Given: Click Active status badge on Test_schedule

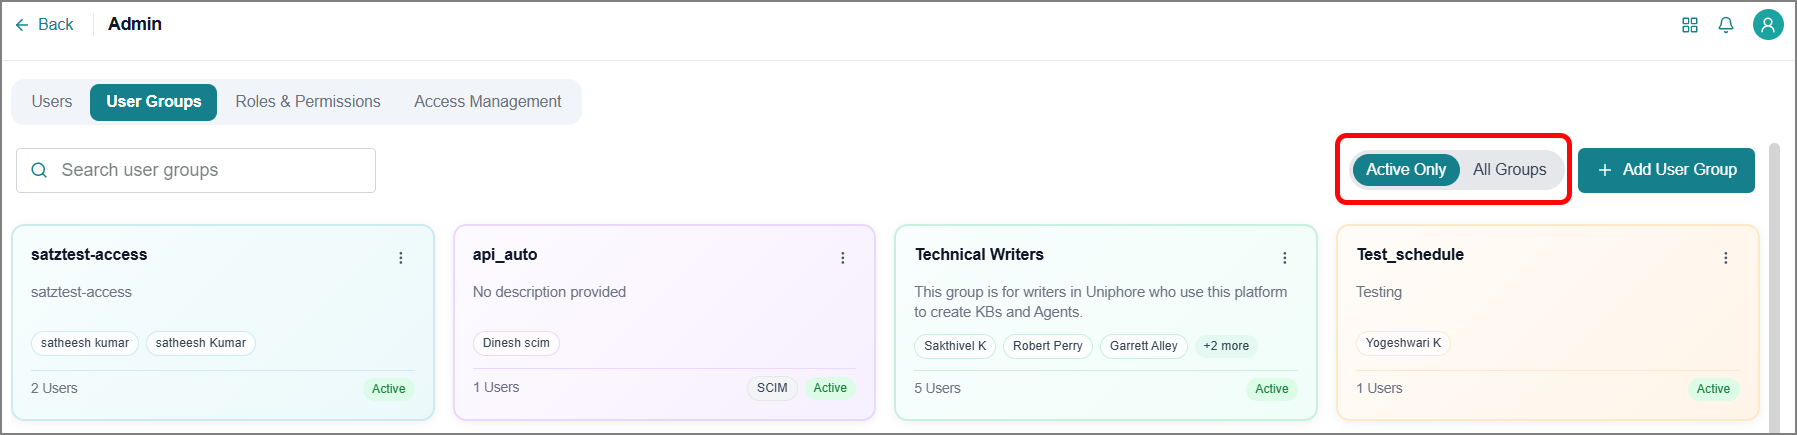Looking at the screenshot, I should [x=1713, y=389].
